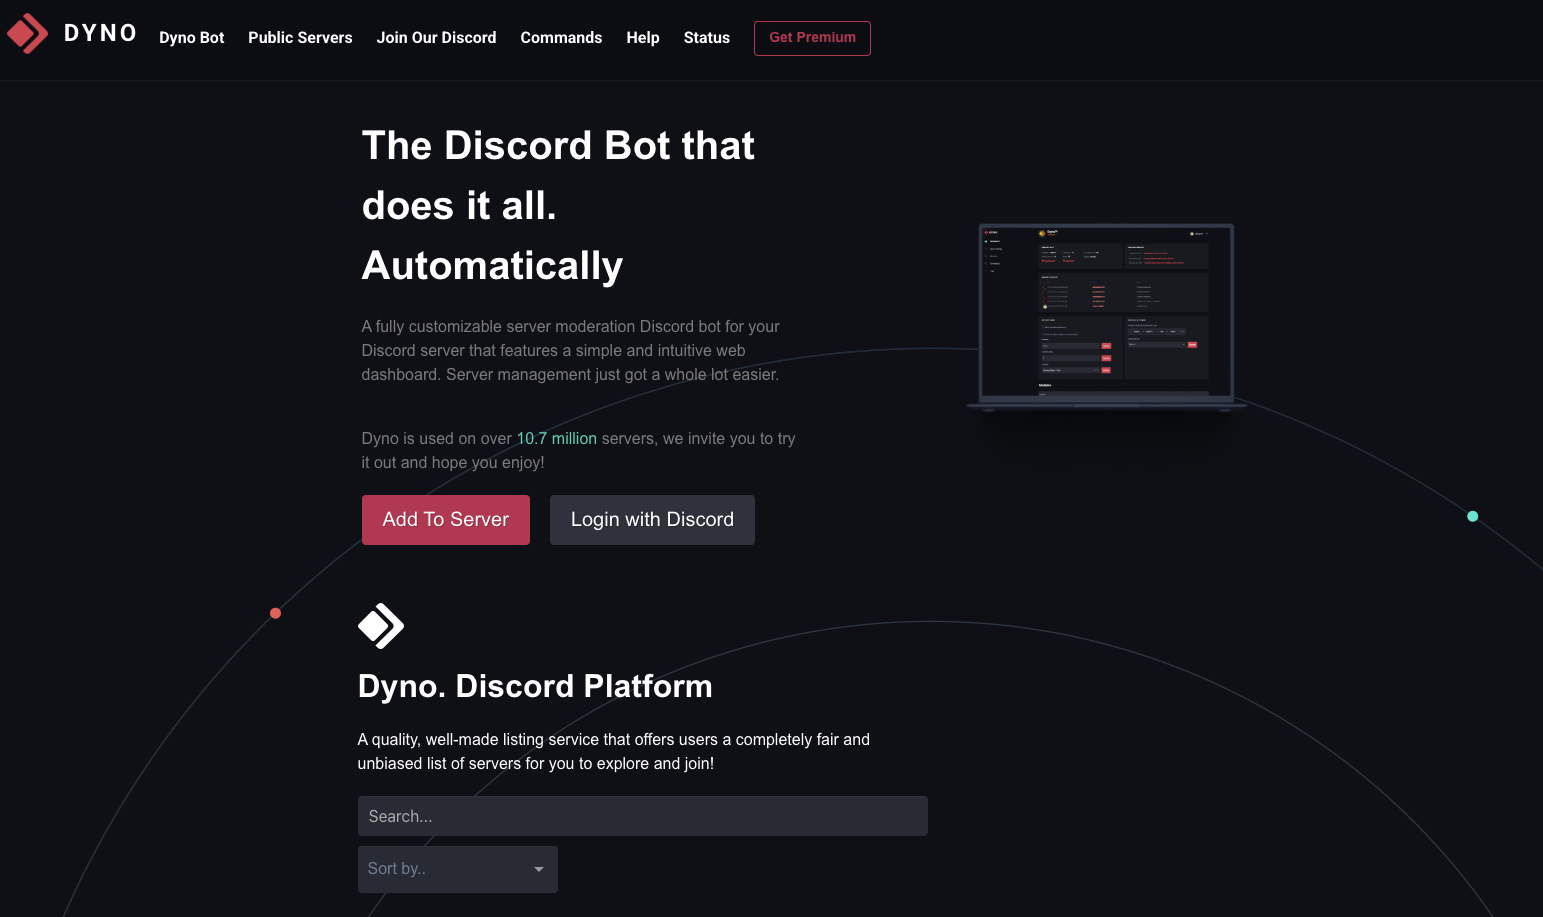The width and height of the screenshot is (1543, 917).
Task: Click the DYNO wordmark next to the logo
Action: (x=100, y=33)
